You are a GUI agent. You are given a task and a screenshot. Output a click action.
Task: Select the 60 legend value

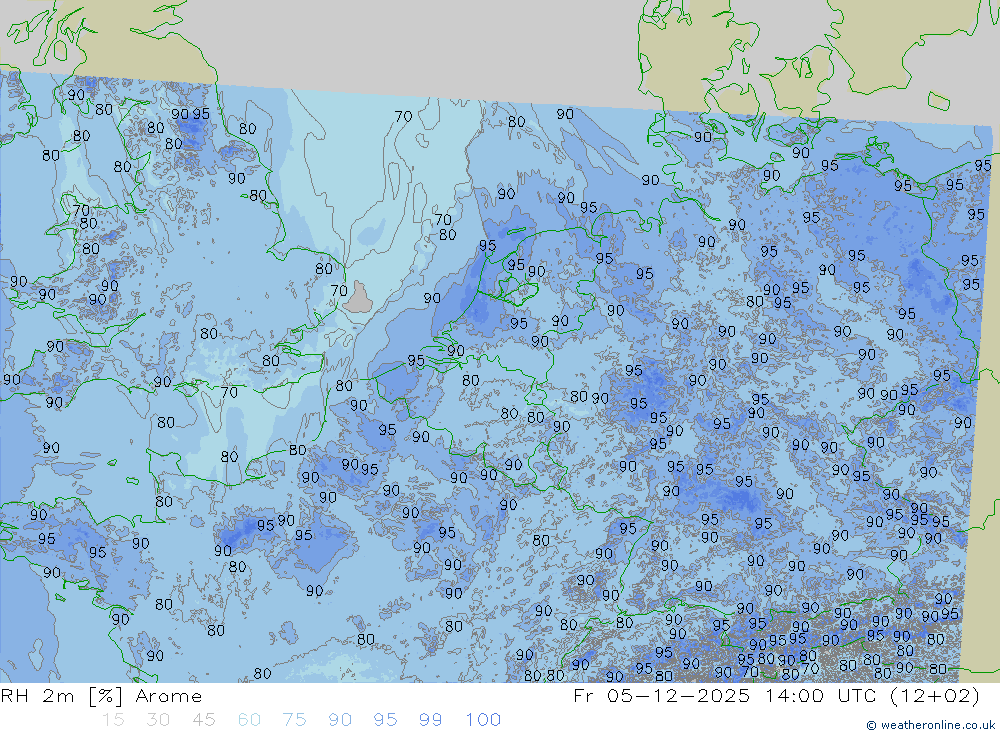249,720
